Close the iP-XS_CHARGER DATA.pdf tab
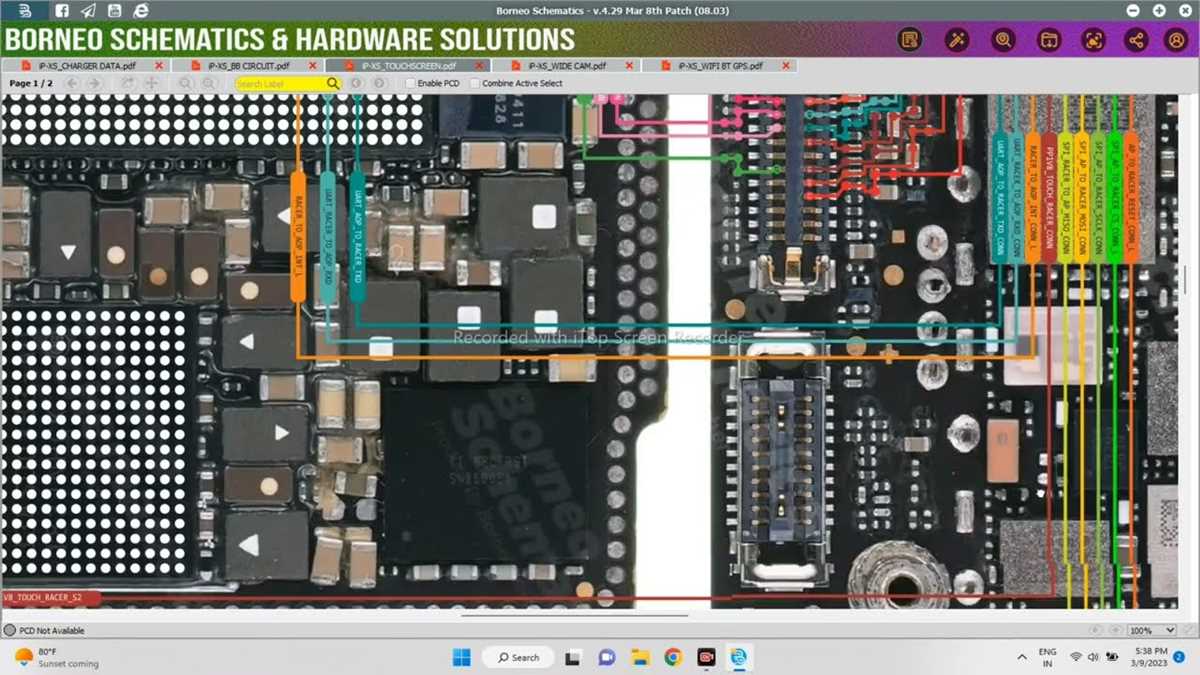This screenshot has width=1200, height=675. tap(159, 66)
